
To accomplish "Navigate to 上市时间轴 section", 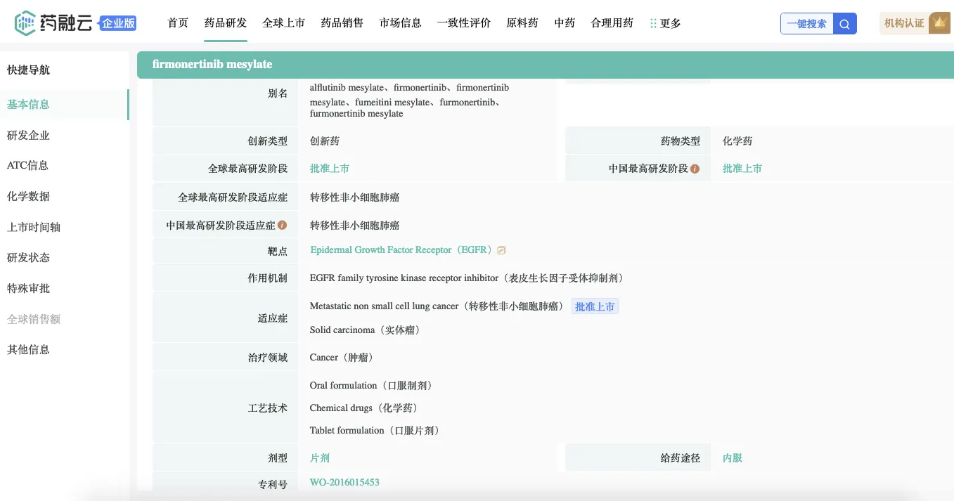I will 33,227.
